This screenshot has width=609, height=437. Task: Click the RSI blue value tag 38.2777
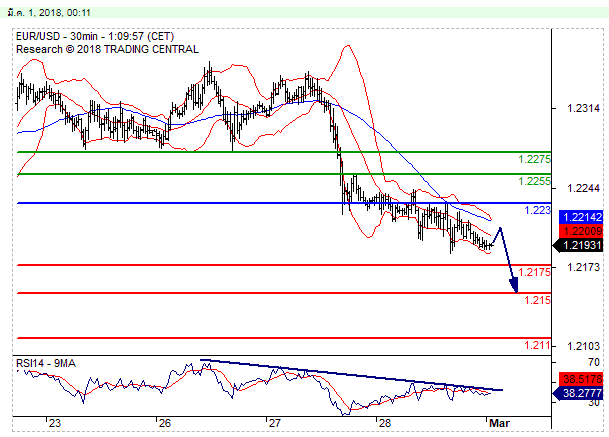579,393
